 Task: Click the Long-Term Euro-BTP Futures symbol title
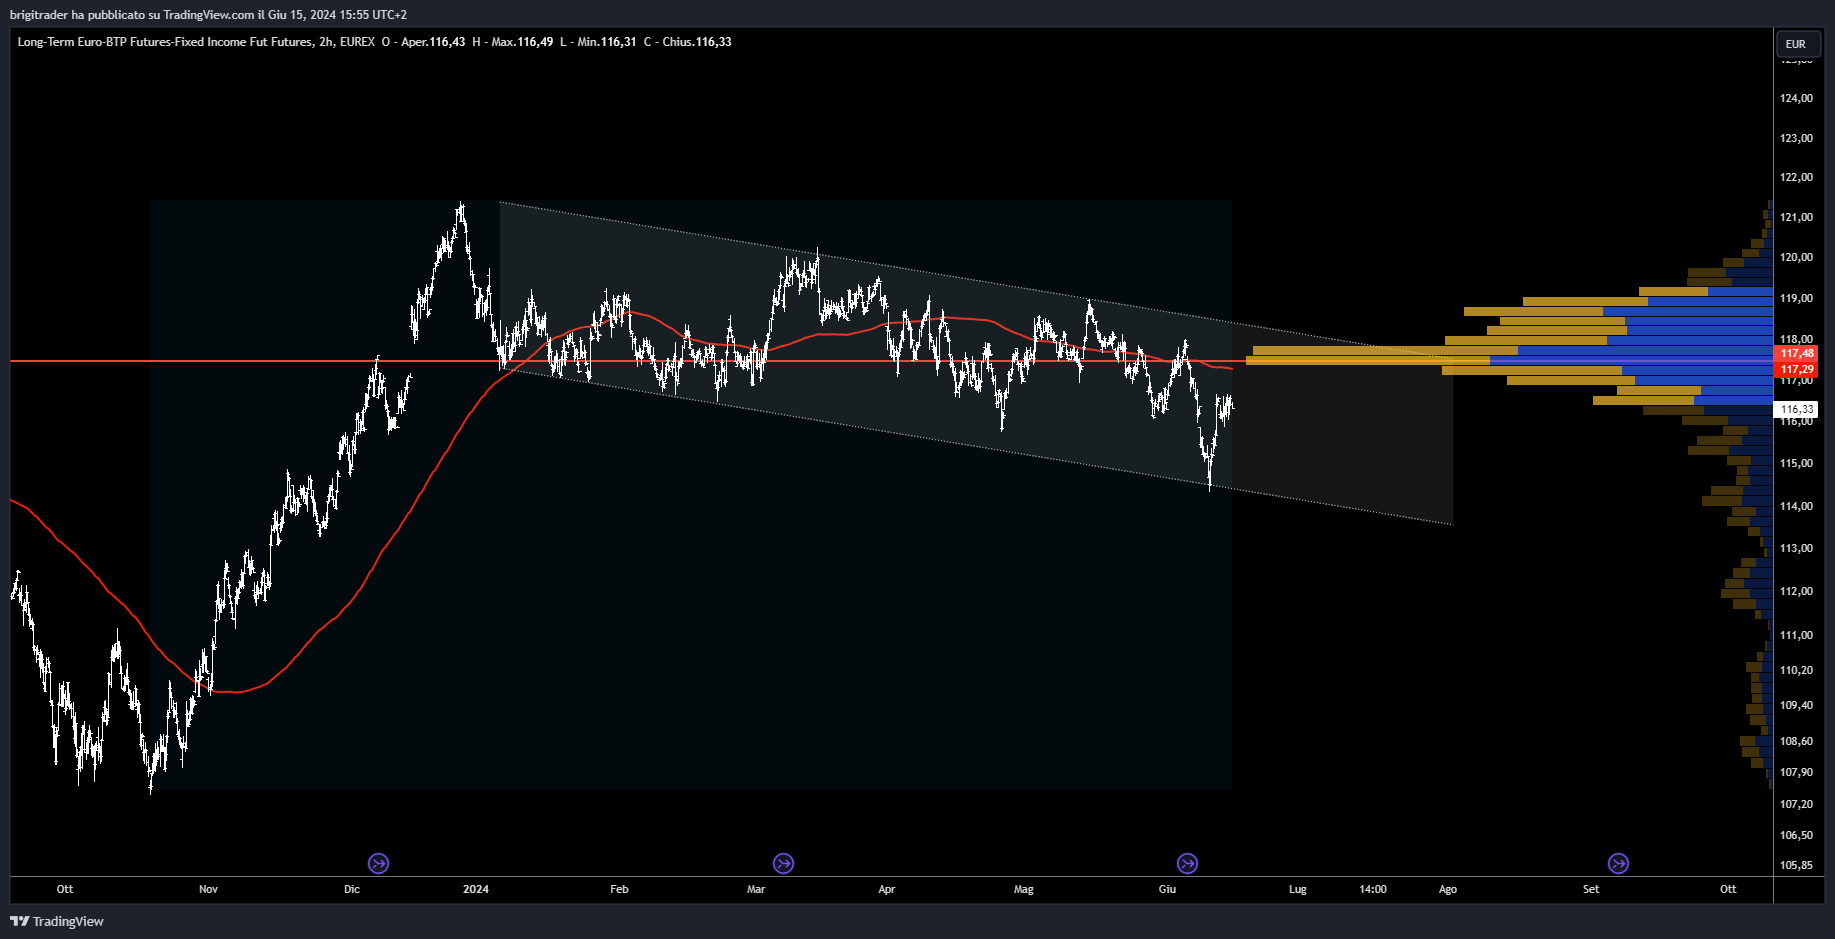coord(165,42)
